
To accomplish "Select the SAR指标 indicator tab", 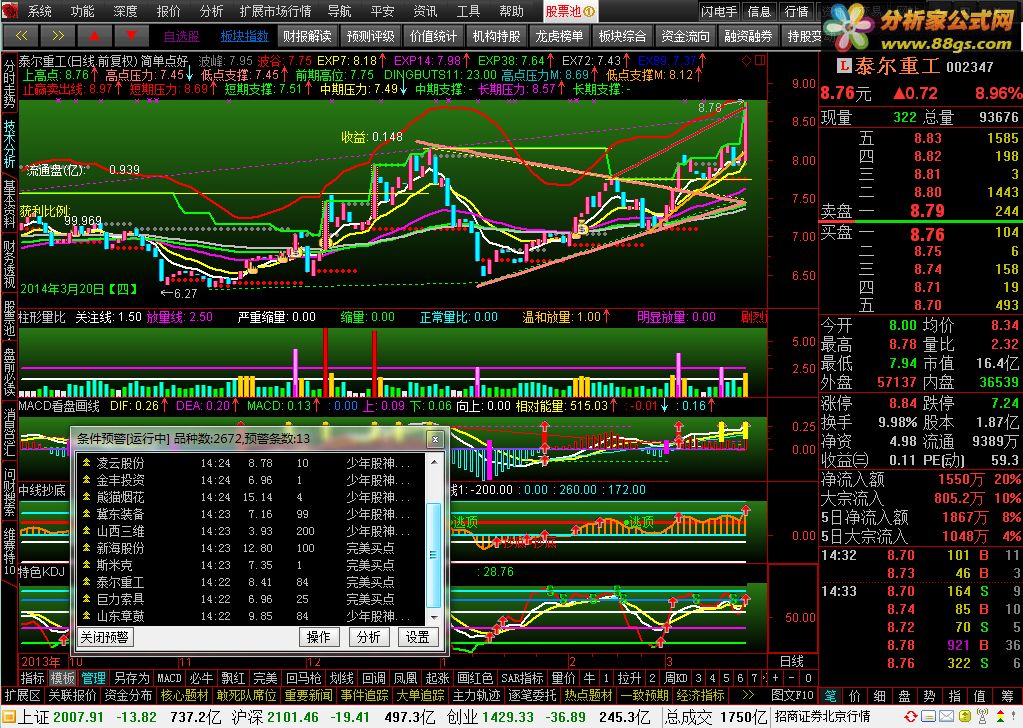I will 522,678.
